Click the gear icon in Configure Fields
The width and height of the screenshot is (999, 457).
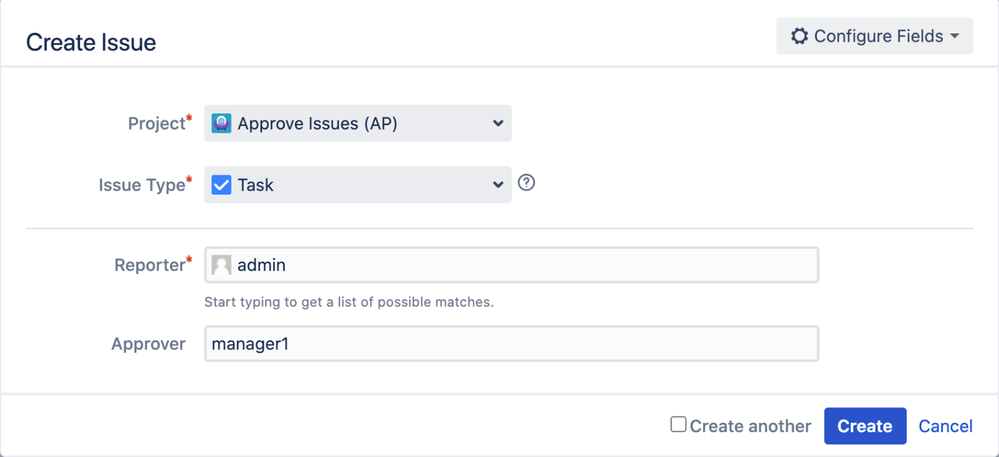[x=799, y=36]
